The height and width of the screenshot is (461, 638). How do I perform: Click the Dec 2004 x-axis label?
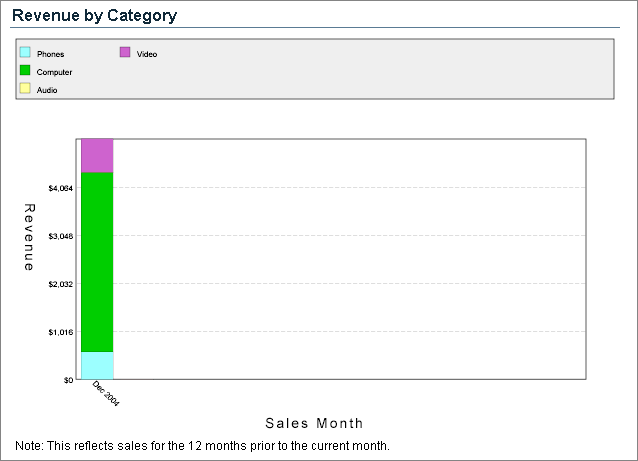point(105,393)
